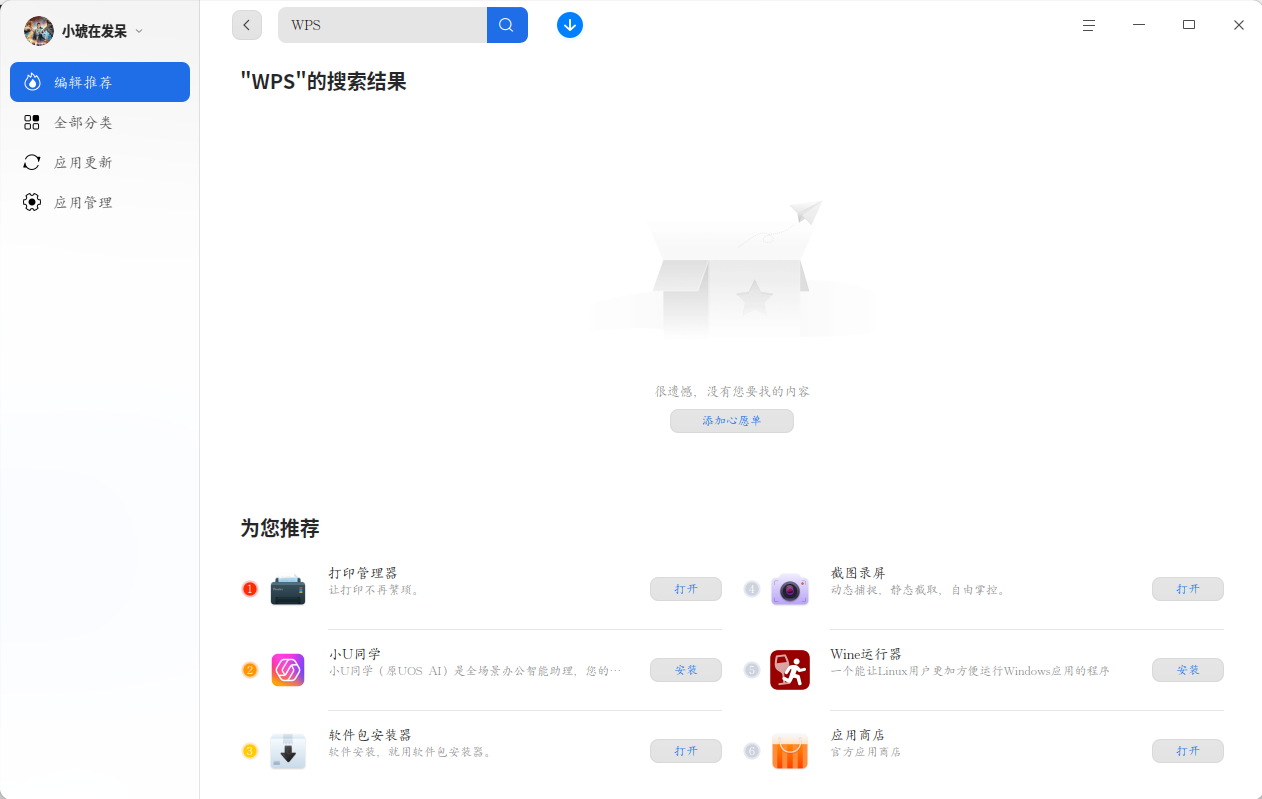The image size is (1262, 799).
Task: Close the app store window
Action: click(1239, 25)
